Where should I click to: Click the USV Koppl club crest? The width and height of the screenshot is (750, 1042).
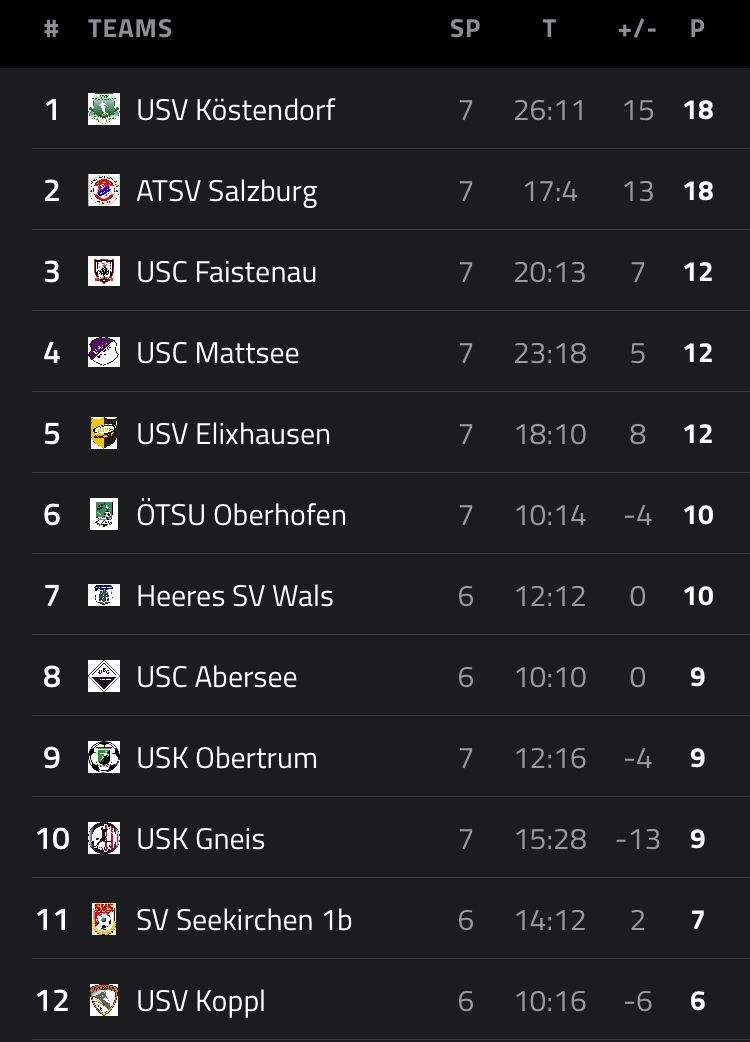[104, 1000]
